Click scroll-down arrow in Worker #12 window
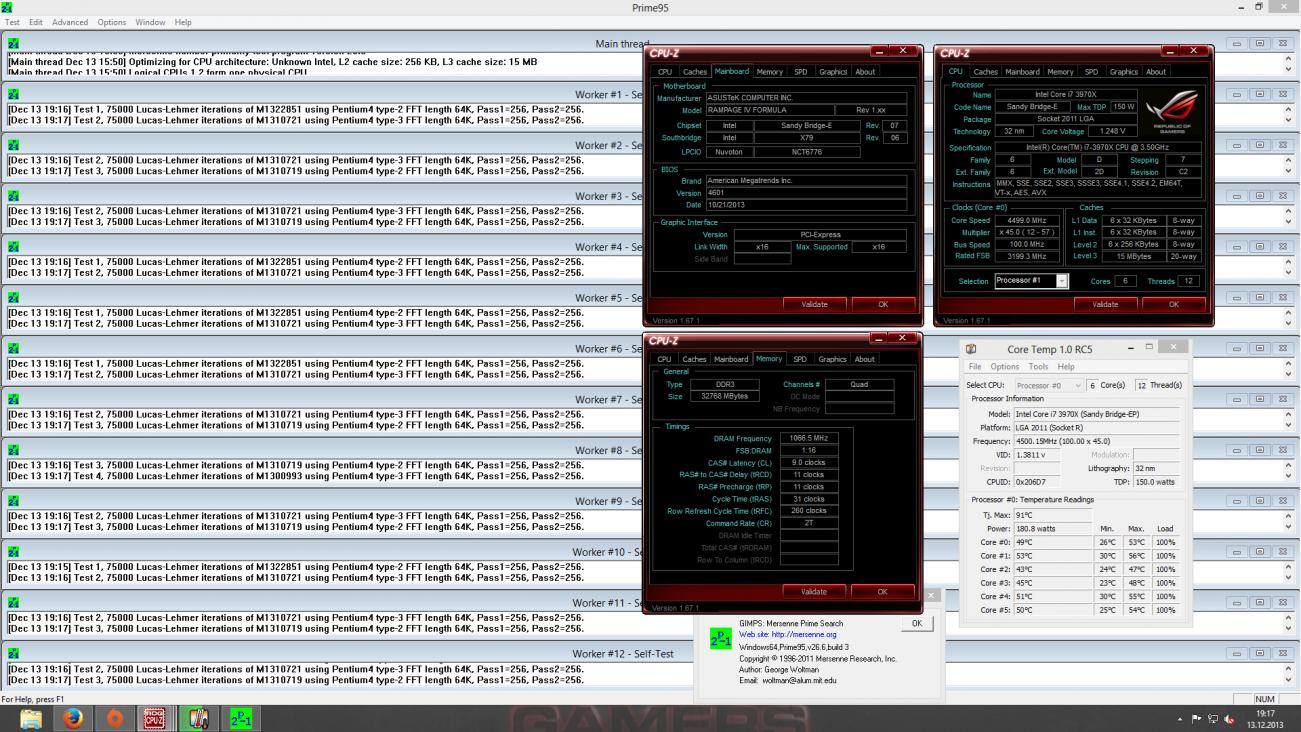The image size is (1301, 732). point(1288,680)
